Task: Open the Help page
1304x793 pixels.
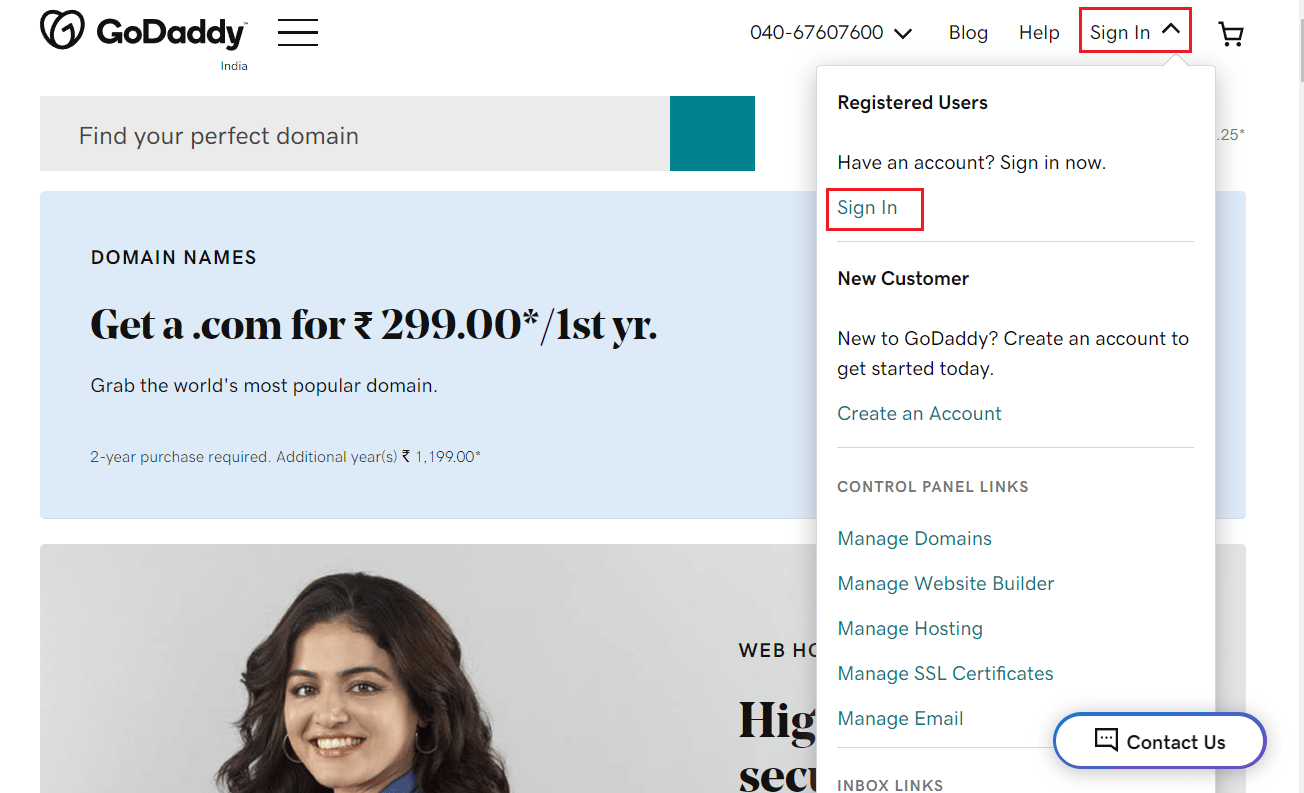Action: pos(1039,32)
